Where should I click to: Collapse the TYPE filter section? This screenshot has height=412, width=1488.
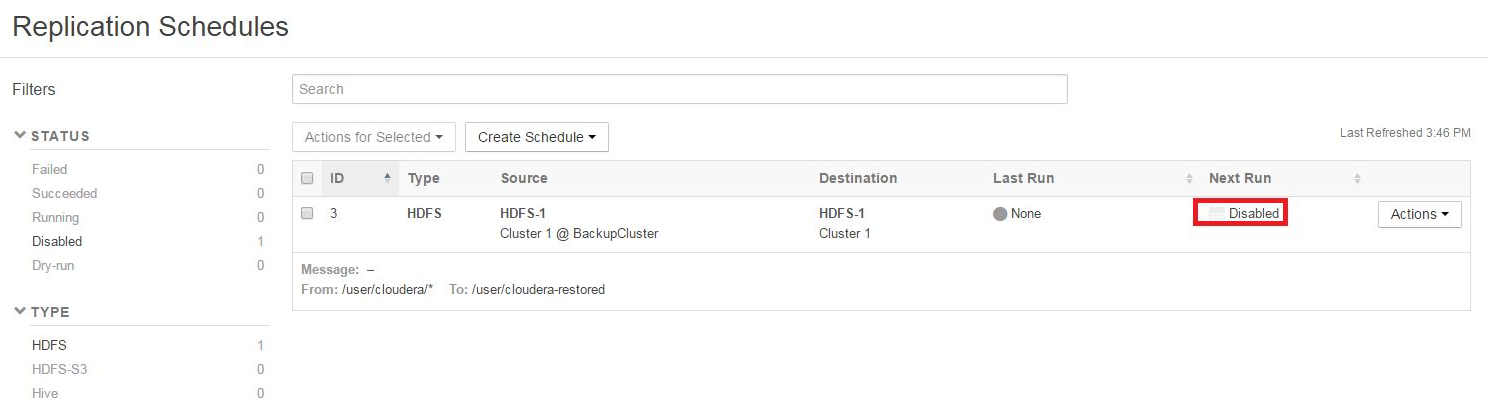(20, 312)
